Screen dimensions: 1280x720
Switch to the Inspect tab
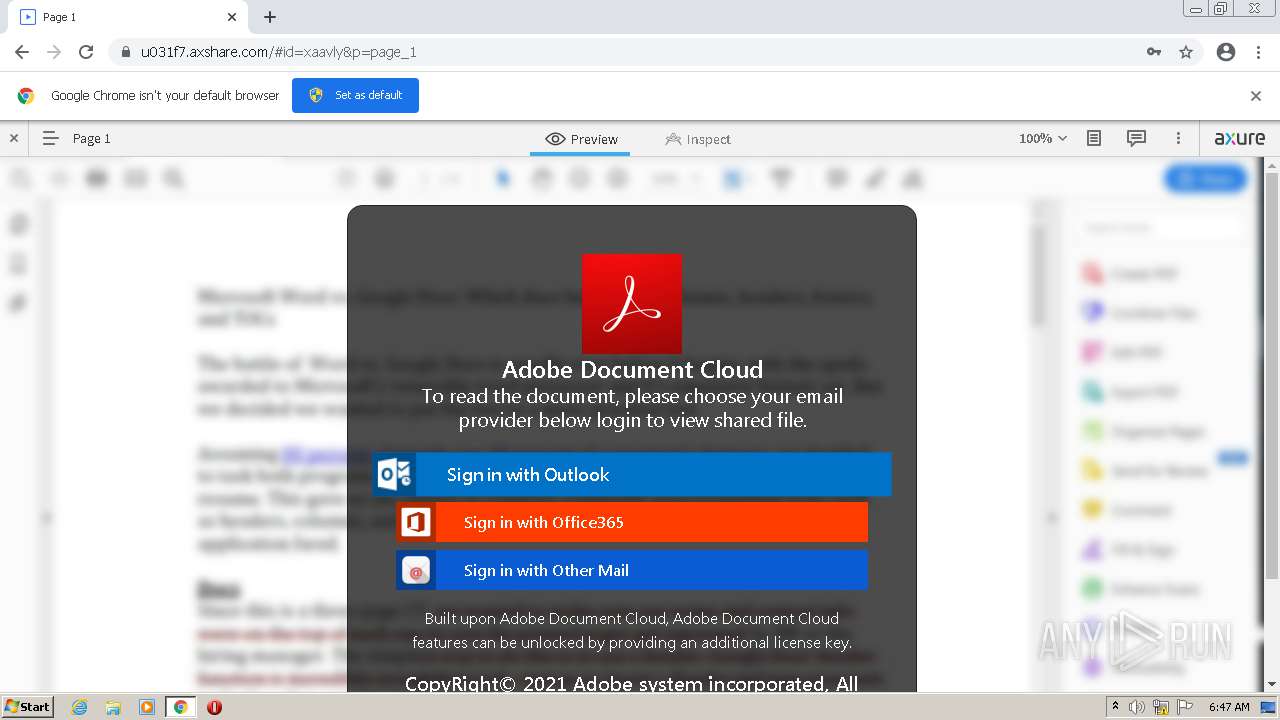click(x=698, y=139)
